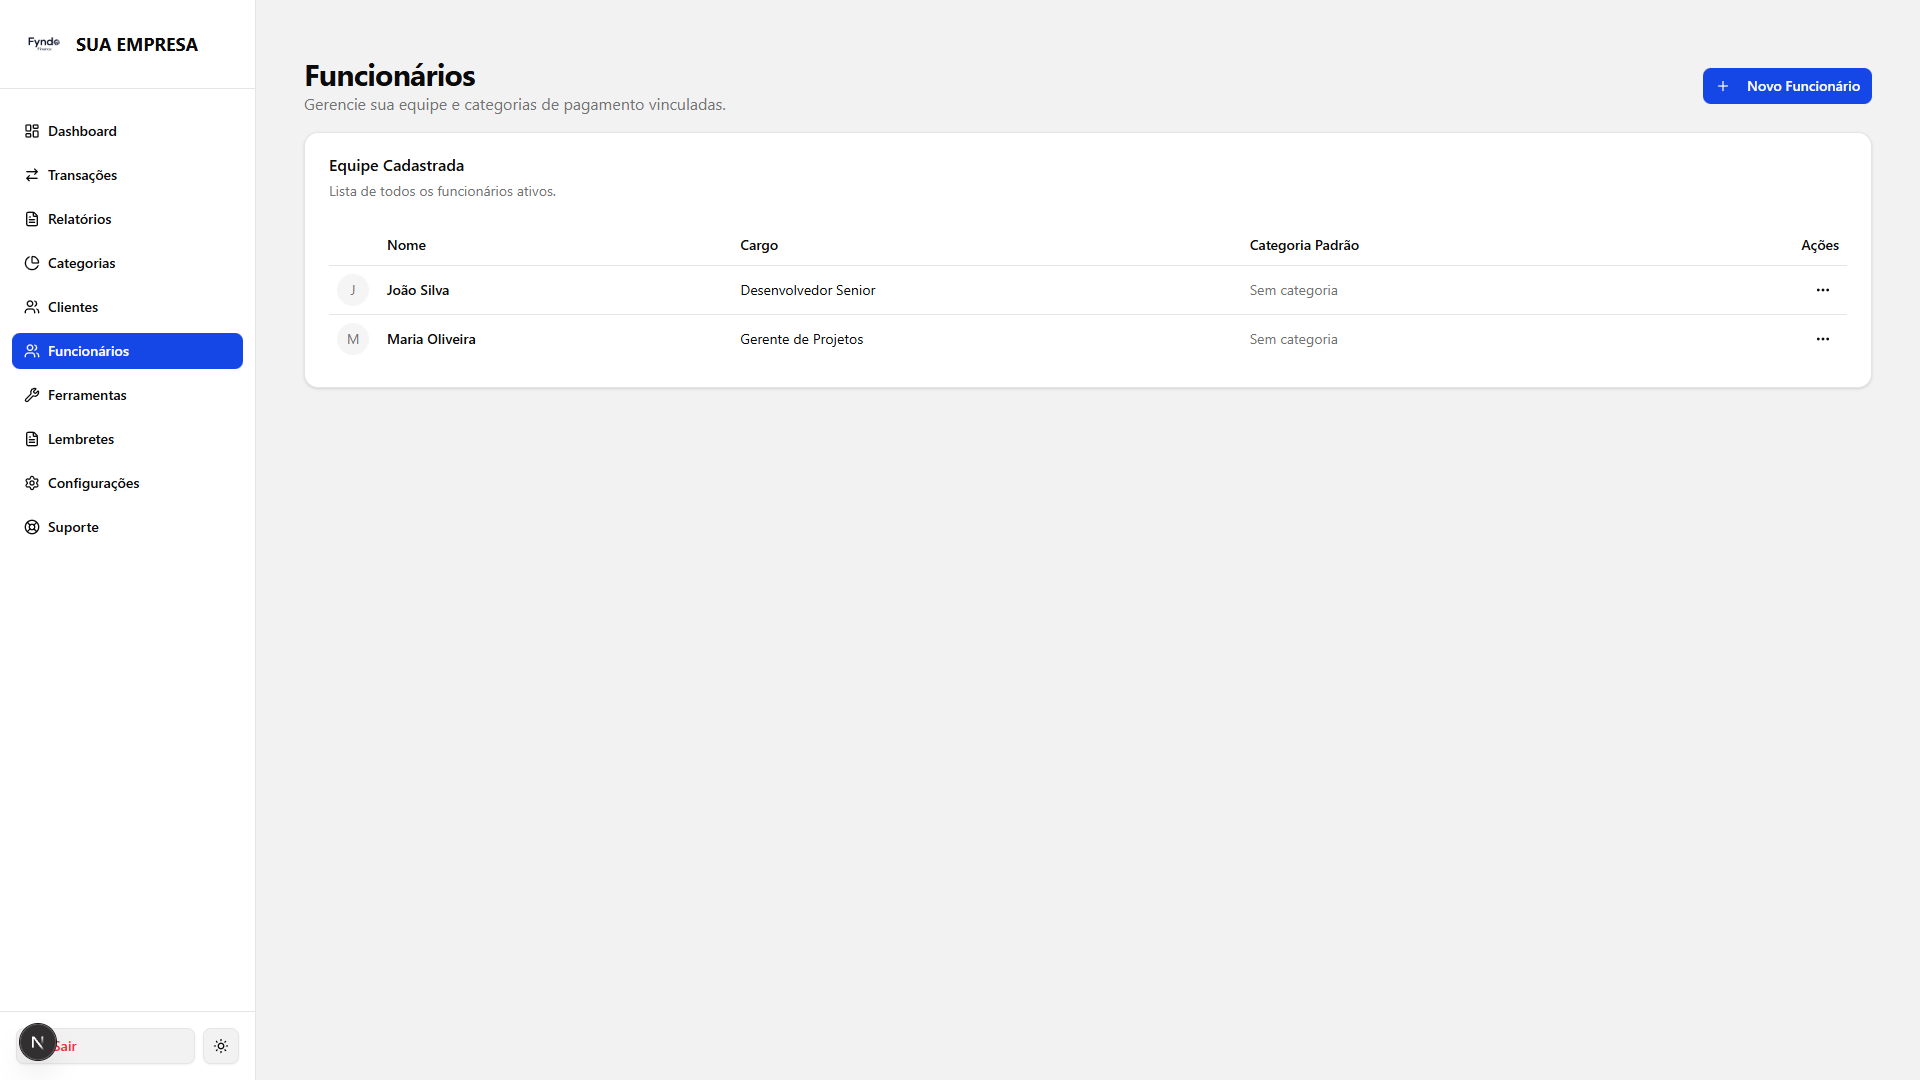Open actions menu for Maria Oliveira
Image resolution: width=1920 pixels, height=1080 pixels.
coord(1822,339)
